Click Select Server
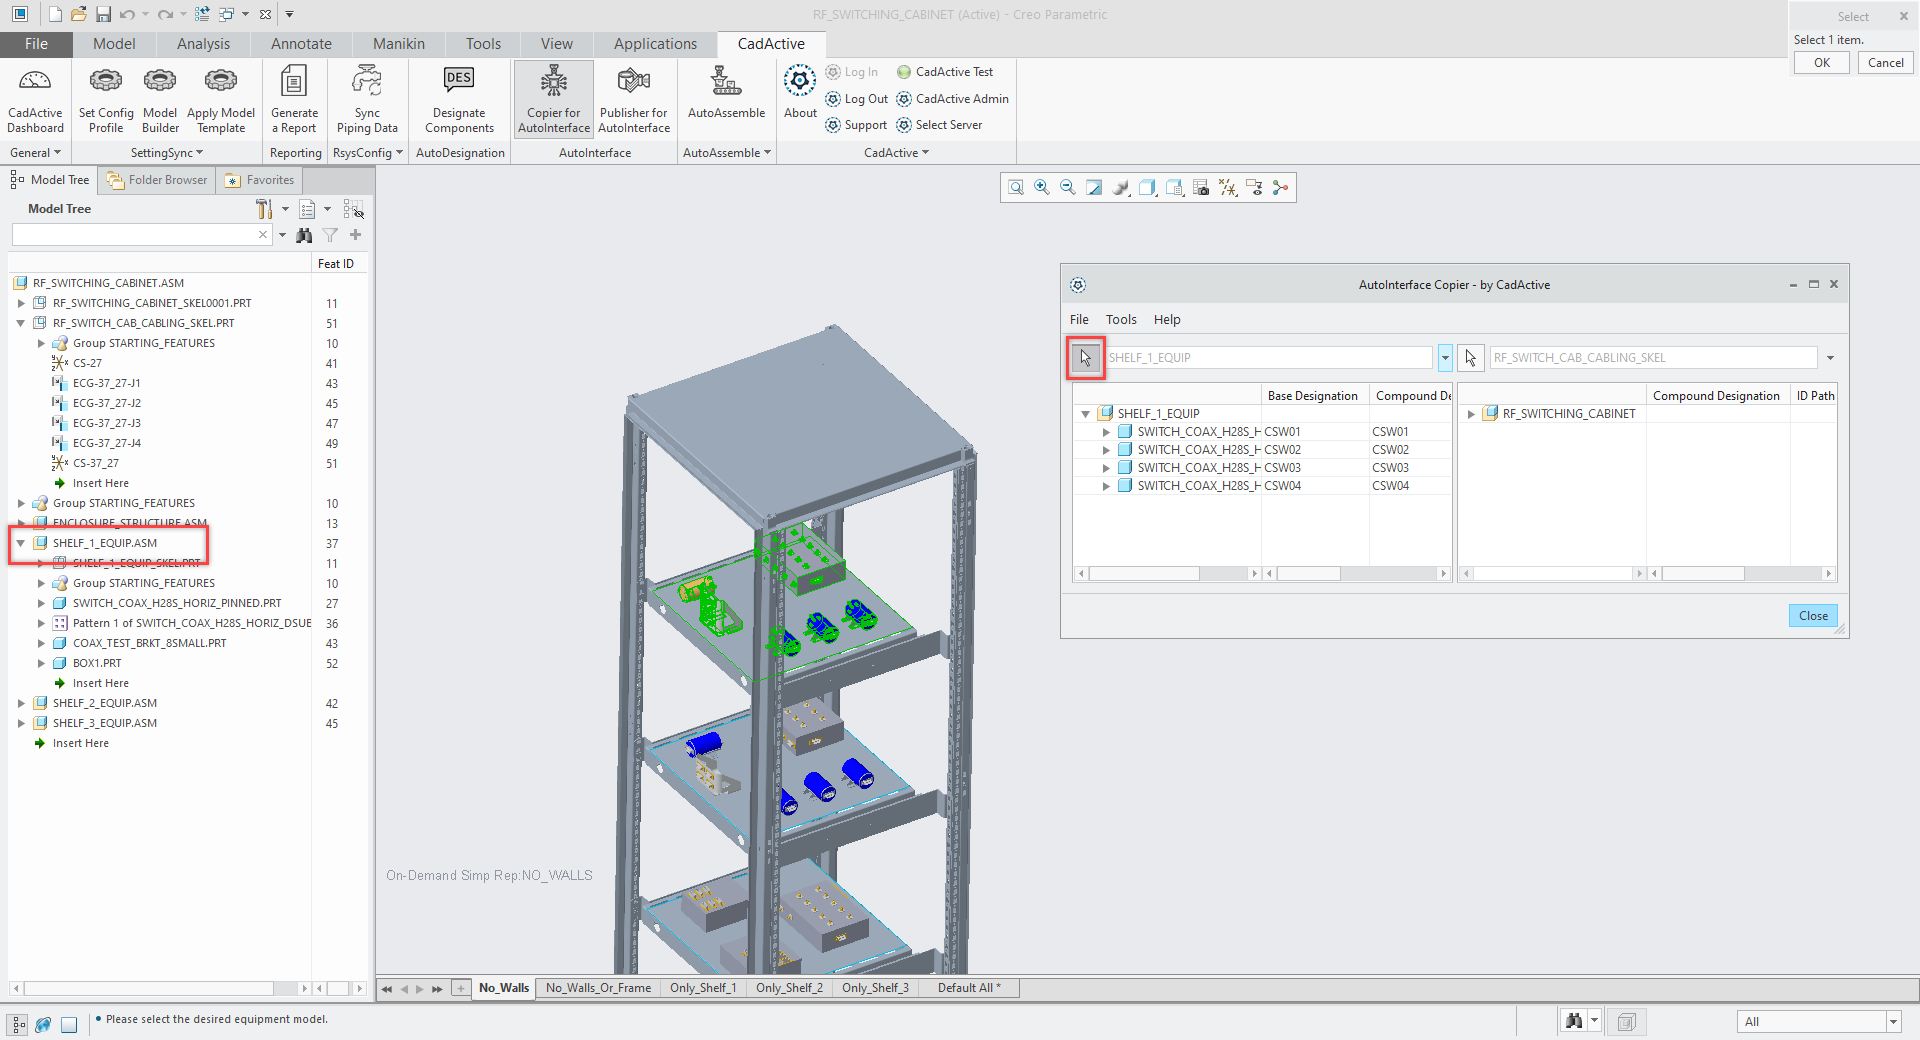The width and height of the screenshot is (1920, 1040). [940, 125]
